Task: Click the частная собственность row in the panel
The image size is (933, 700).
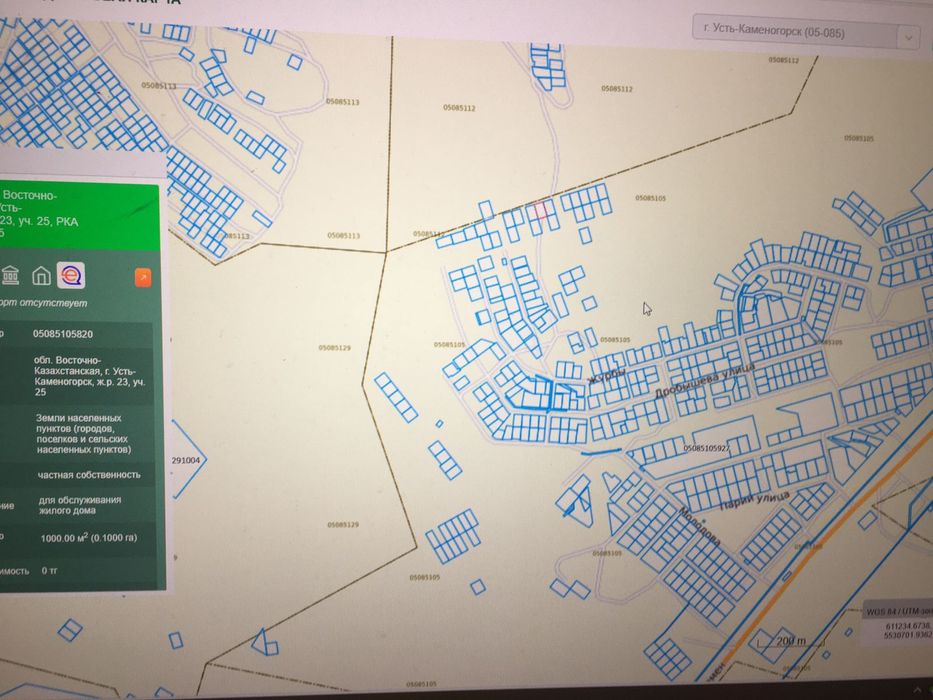Action: click(x=77, y=474)
